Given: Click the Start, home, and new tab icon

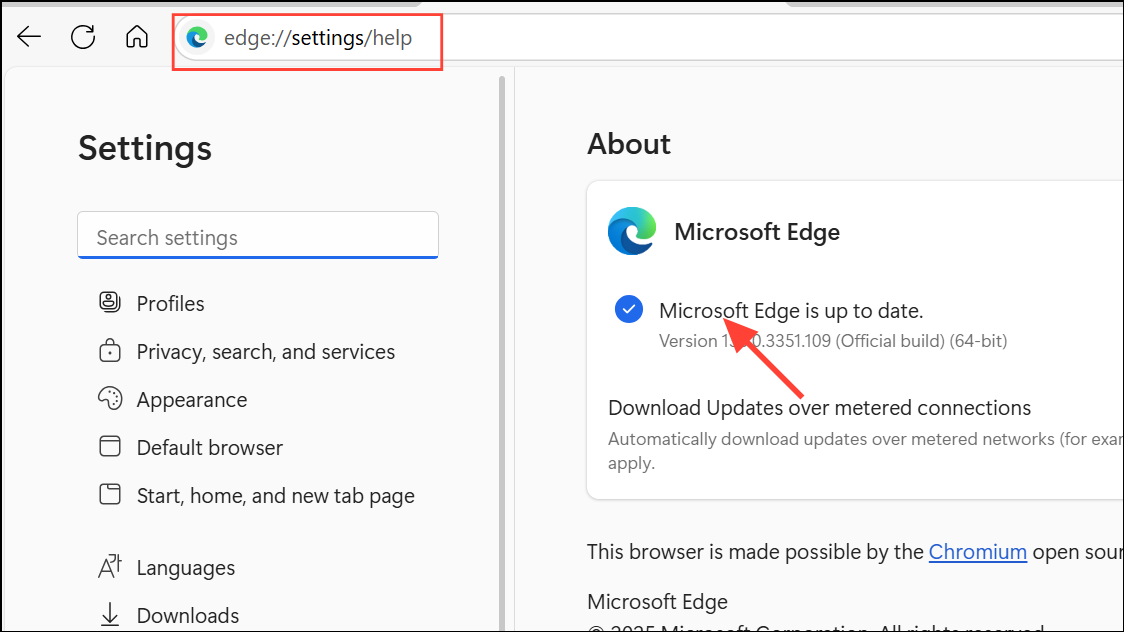Looking at the screenshot, I should (110, 495).
